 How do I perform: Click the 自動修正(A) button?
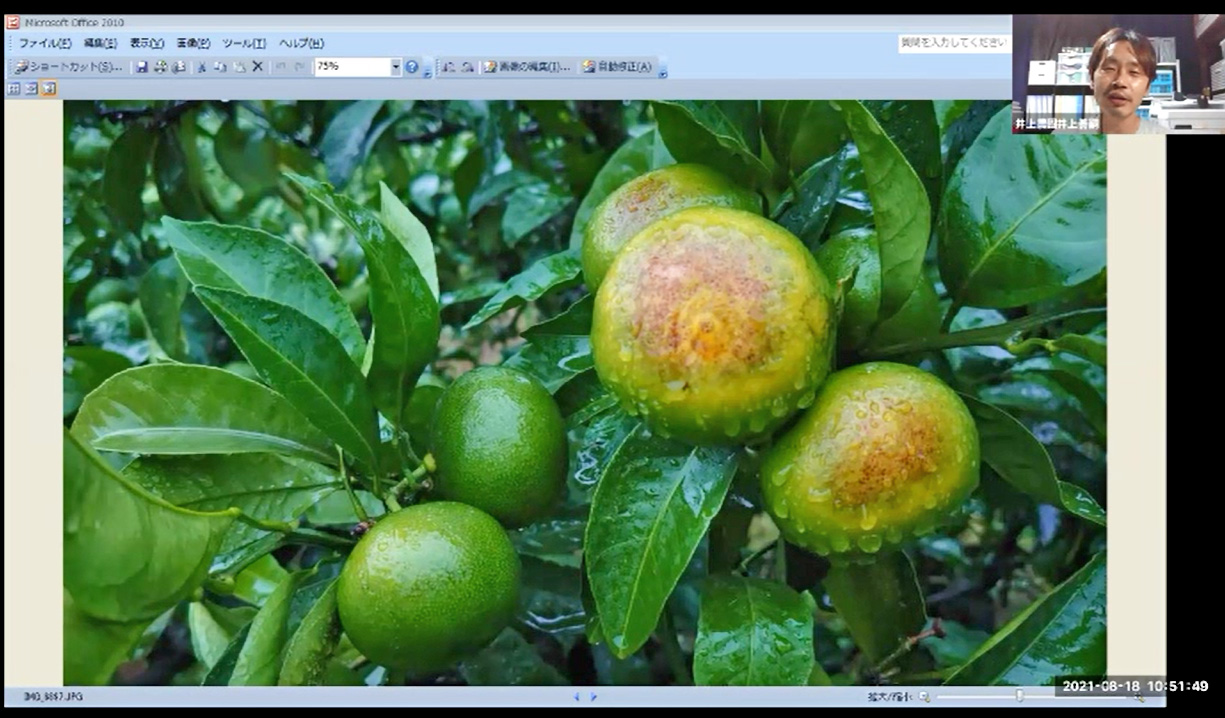point(617,67)
